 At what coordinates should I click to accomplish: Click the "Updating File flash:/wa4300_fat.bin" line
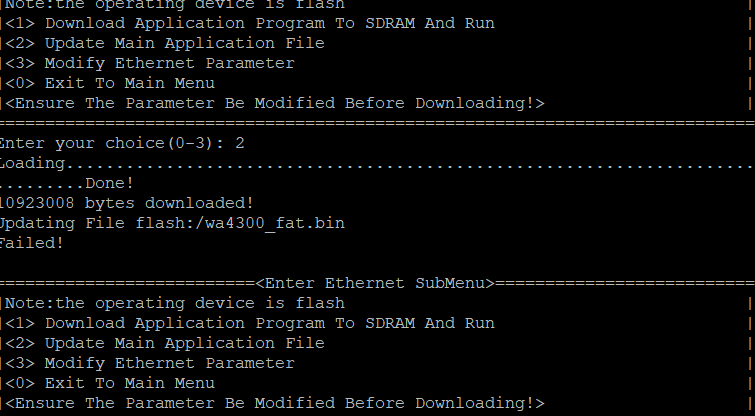tap(172, 223)
